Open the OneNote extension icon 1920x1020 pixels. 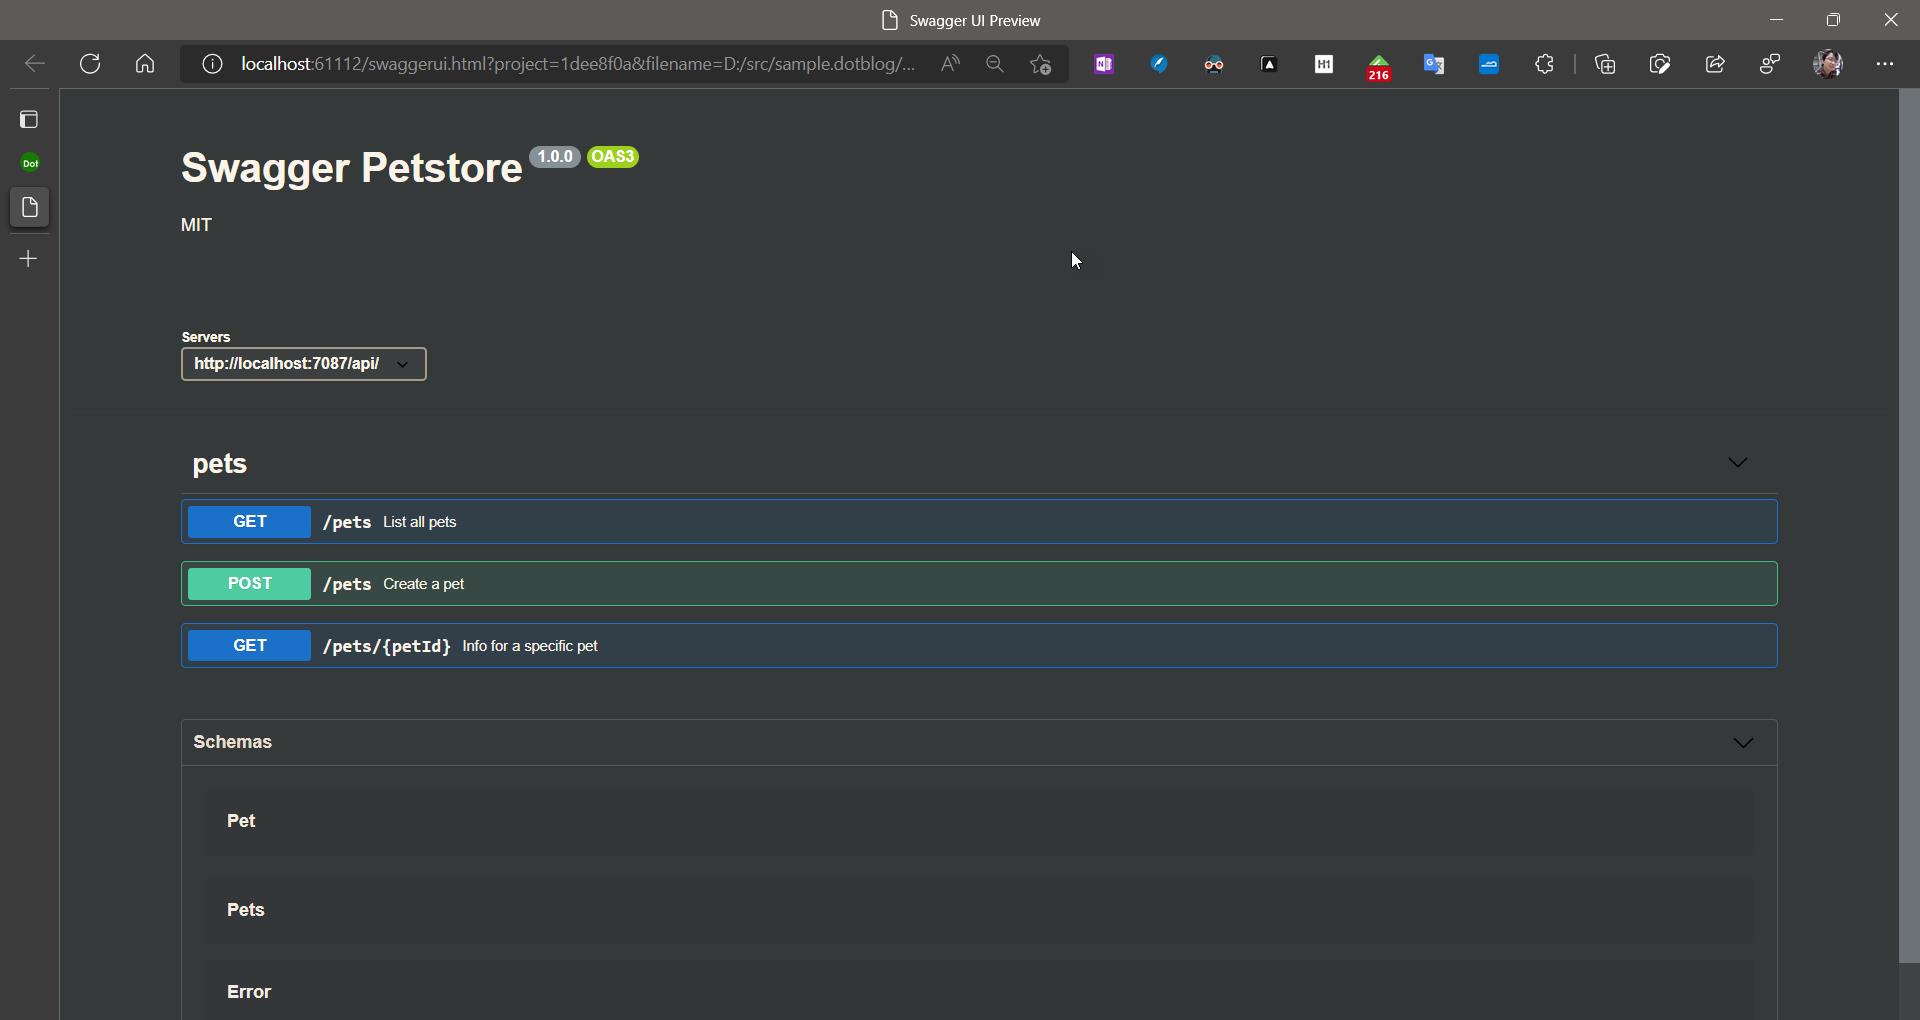click(x=1104, y=64)
